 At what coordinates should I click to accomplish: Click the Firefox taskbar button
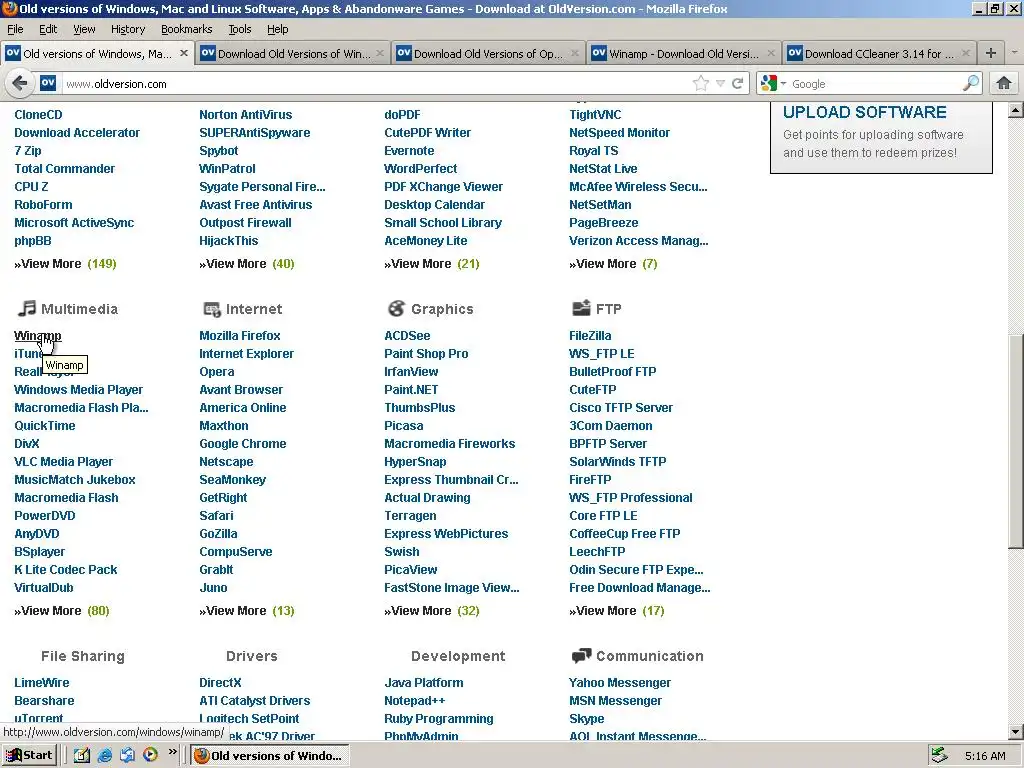point(270,756)
